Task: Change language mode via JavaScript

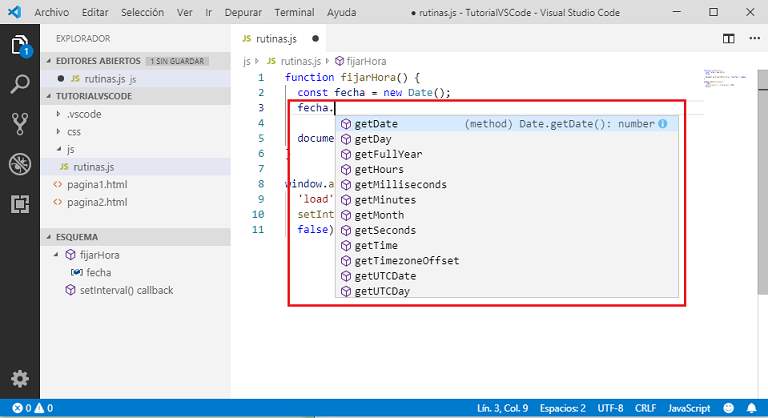Action: [x=689, y=408]
